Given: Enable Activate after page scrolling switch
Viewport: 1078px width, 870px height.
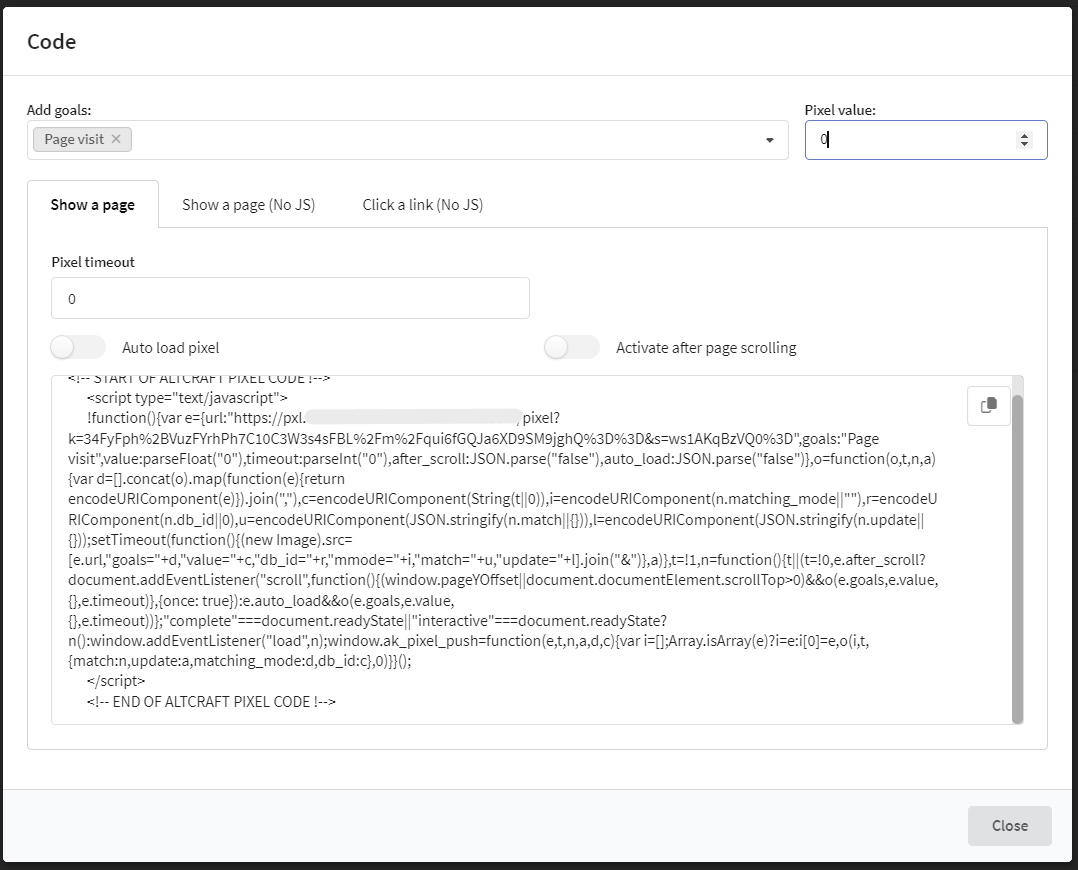Looking at the screenshot, I should pos(572,347).
